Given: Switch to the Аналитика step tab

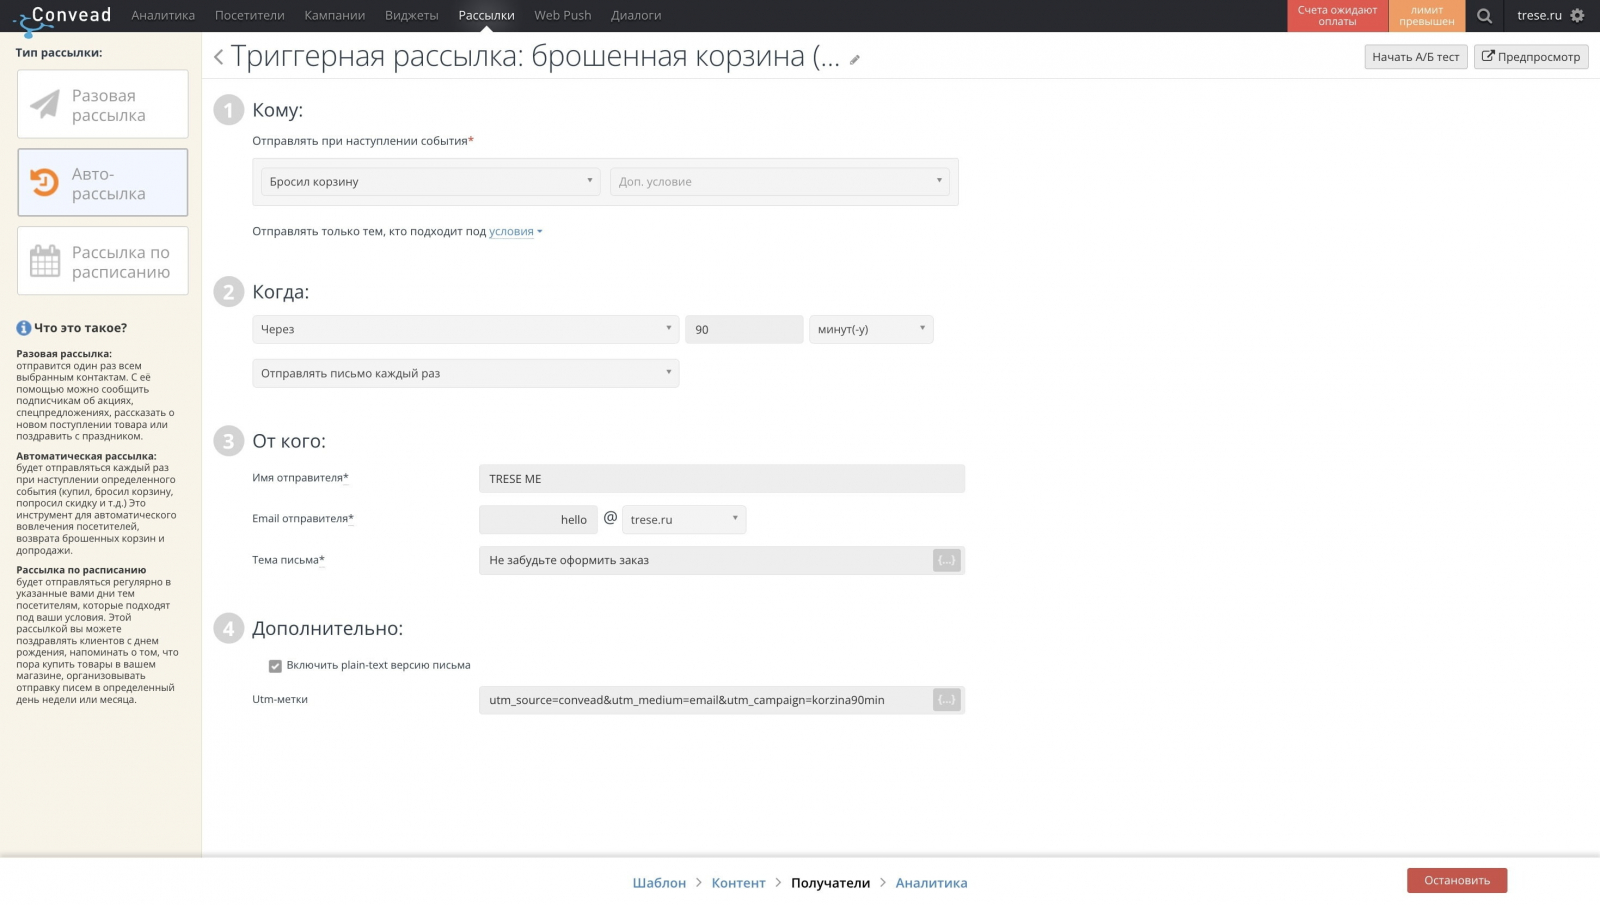Looking at the screenshot, I should pyautogui.click(x=931, y=883).
